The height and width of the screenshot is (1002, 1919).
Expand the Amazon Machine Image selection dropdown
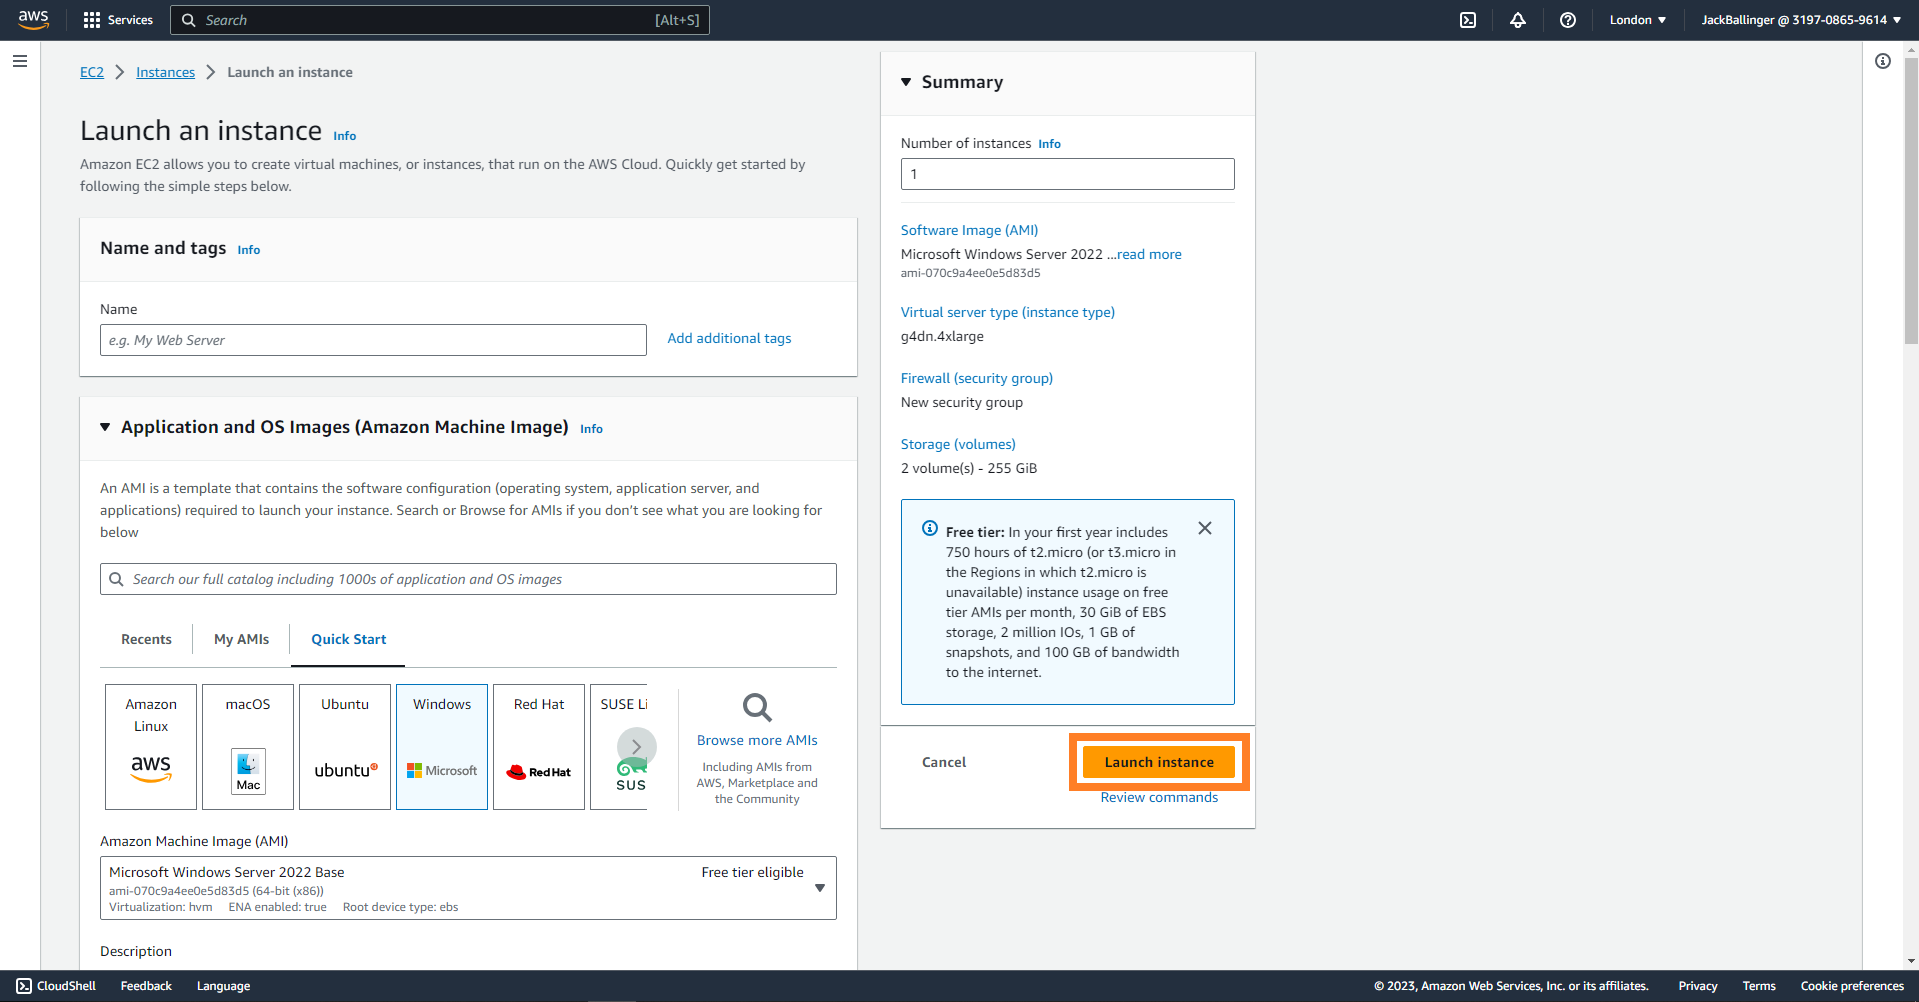[x=819, y=888]
